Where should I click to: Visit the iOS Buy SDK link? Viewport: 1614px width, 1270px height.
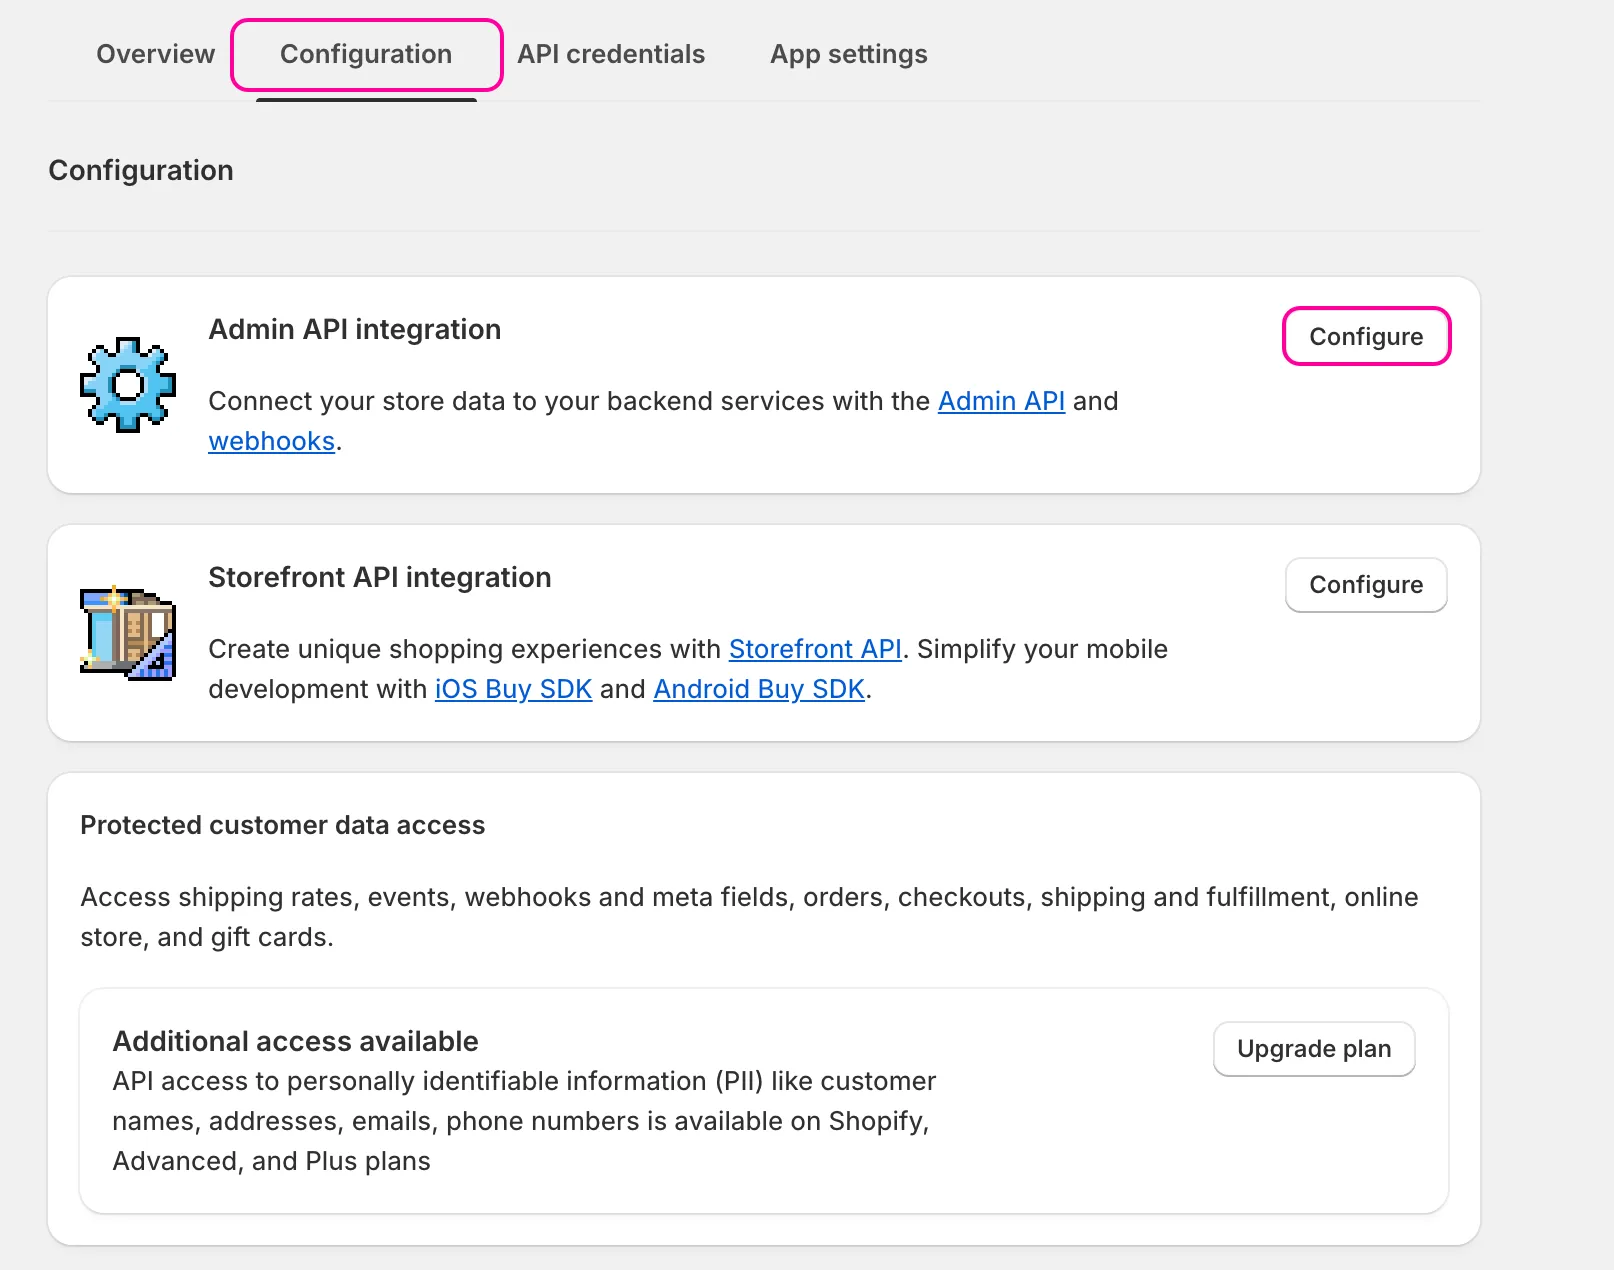(x=513, y=689)
